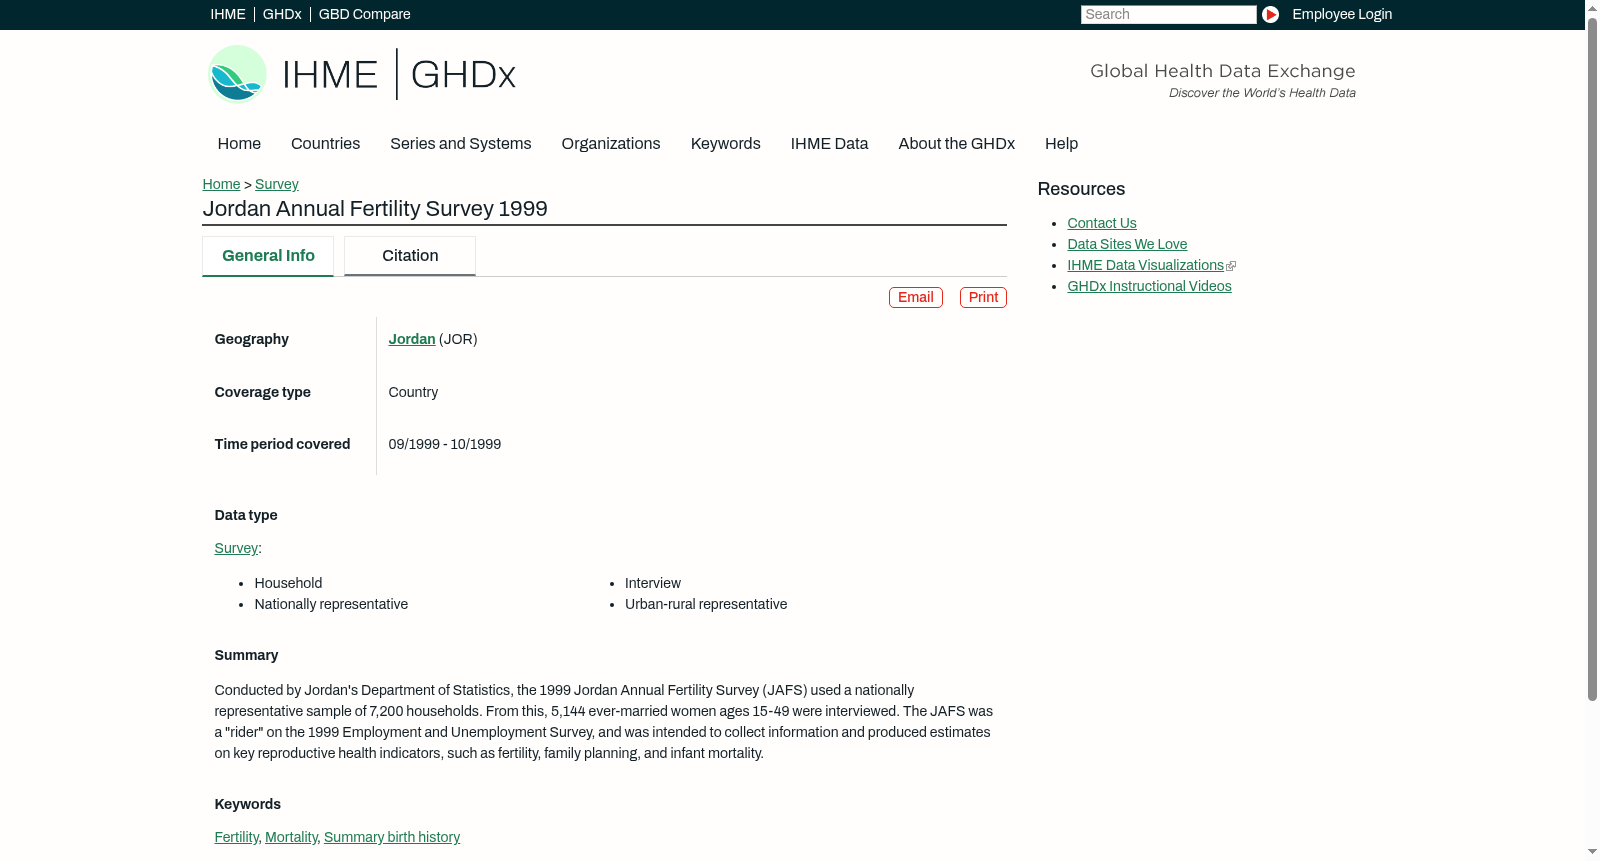Go to Home in main navigation
The image size is (1600, 861).
point(239,144)
